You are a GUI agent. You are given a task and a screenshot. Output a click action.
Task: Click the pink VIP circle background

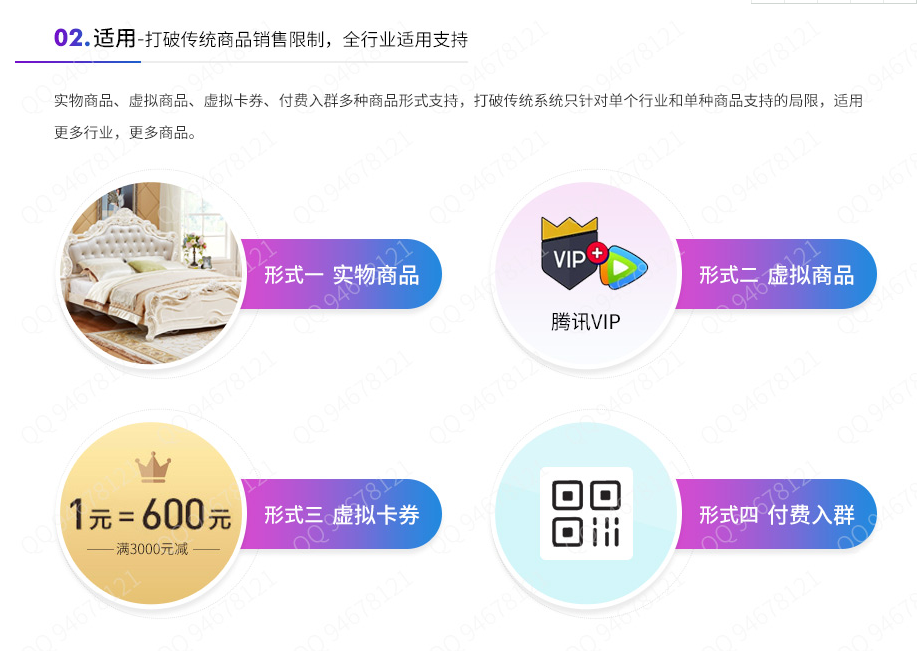point(586,273)
